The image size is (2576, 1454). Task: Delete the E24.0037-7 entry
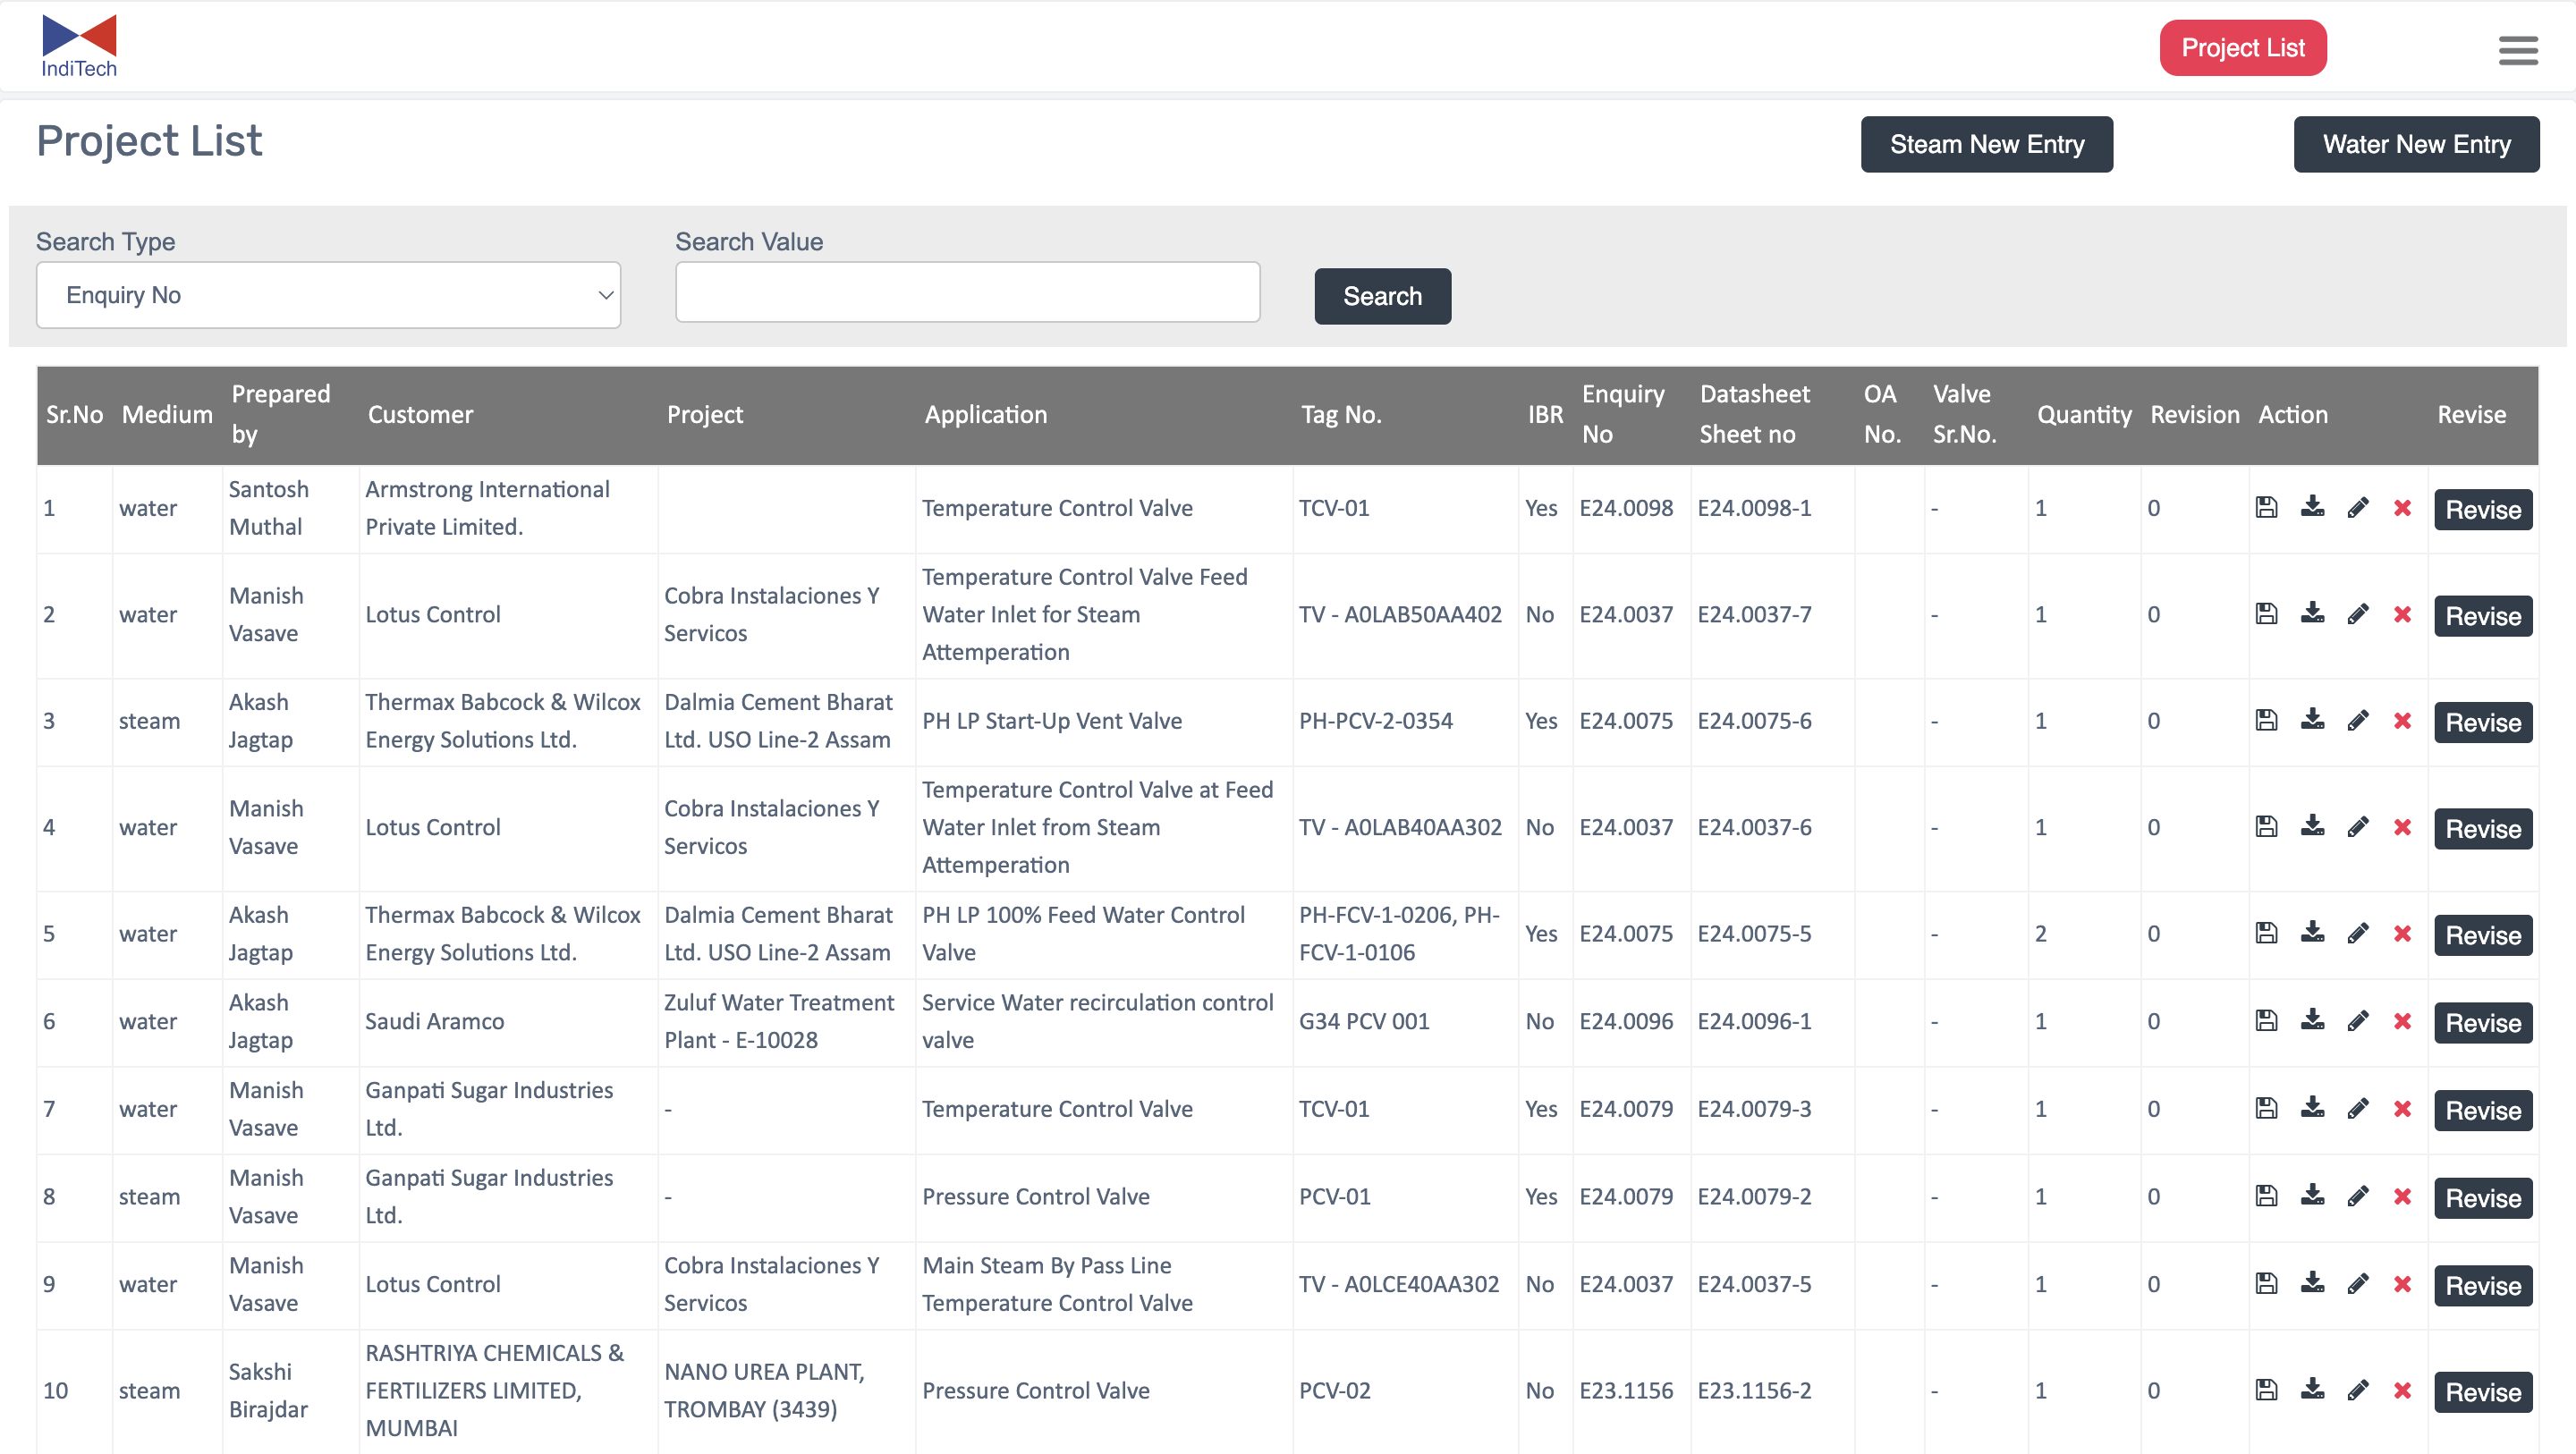[x=2402, y=614]
